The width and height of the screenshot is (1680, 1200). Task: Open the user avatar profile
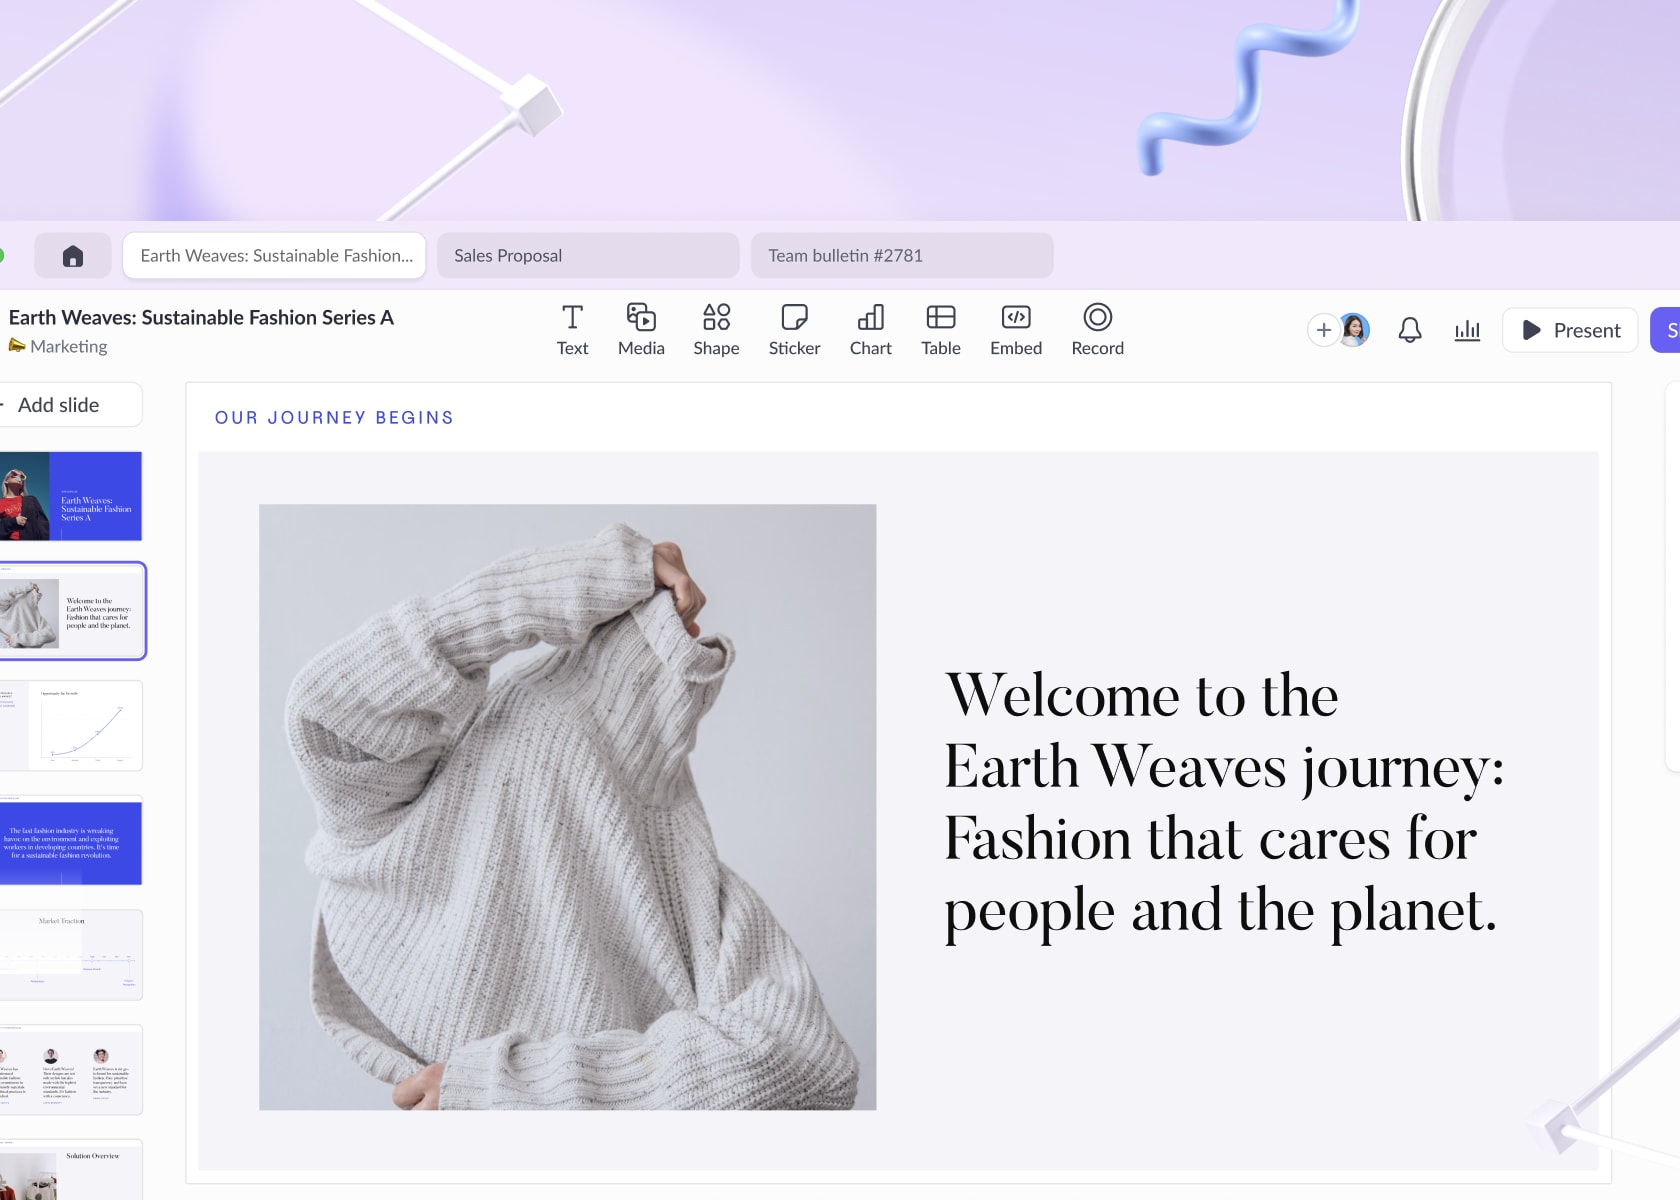[1355, 330]
